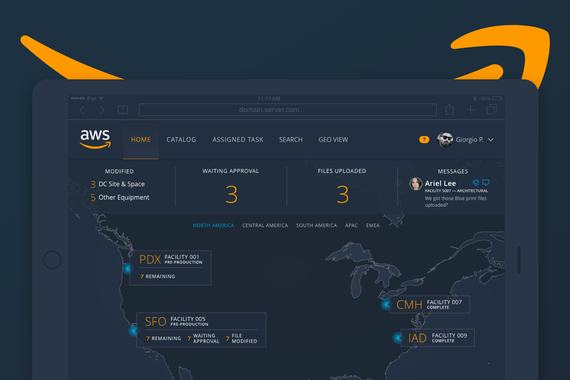Click the chat bubble icon beside Ariel Lee
The image size is (570, 380).
[486, 182]
